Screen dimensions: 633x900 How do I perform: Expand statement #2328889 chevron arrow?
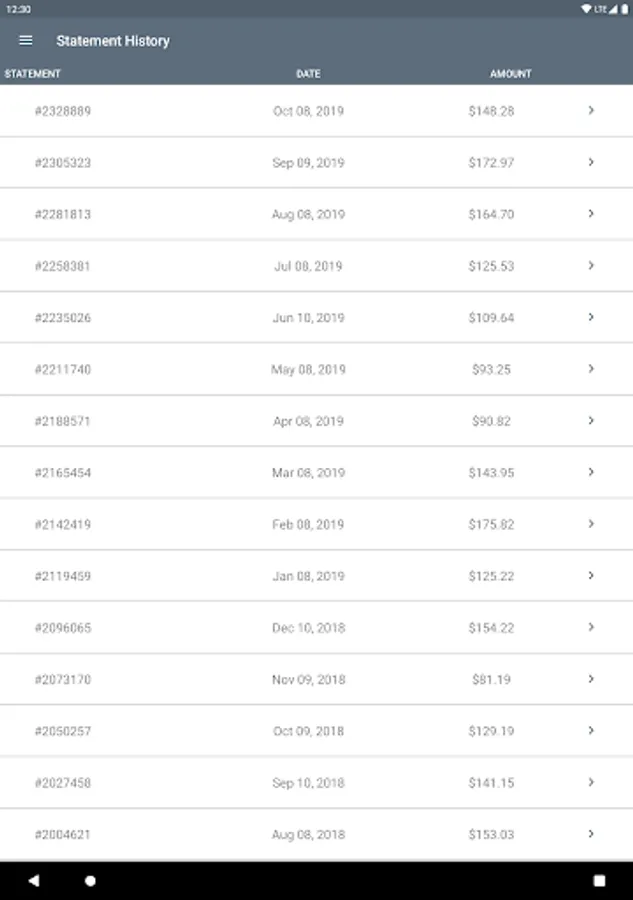pyautogui.click(x=591, y=111)
